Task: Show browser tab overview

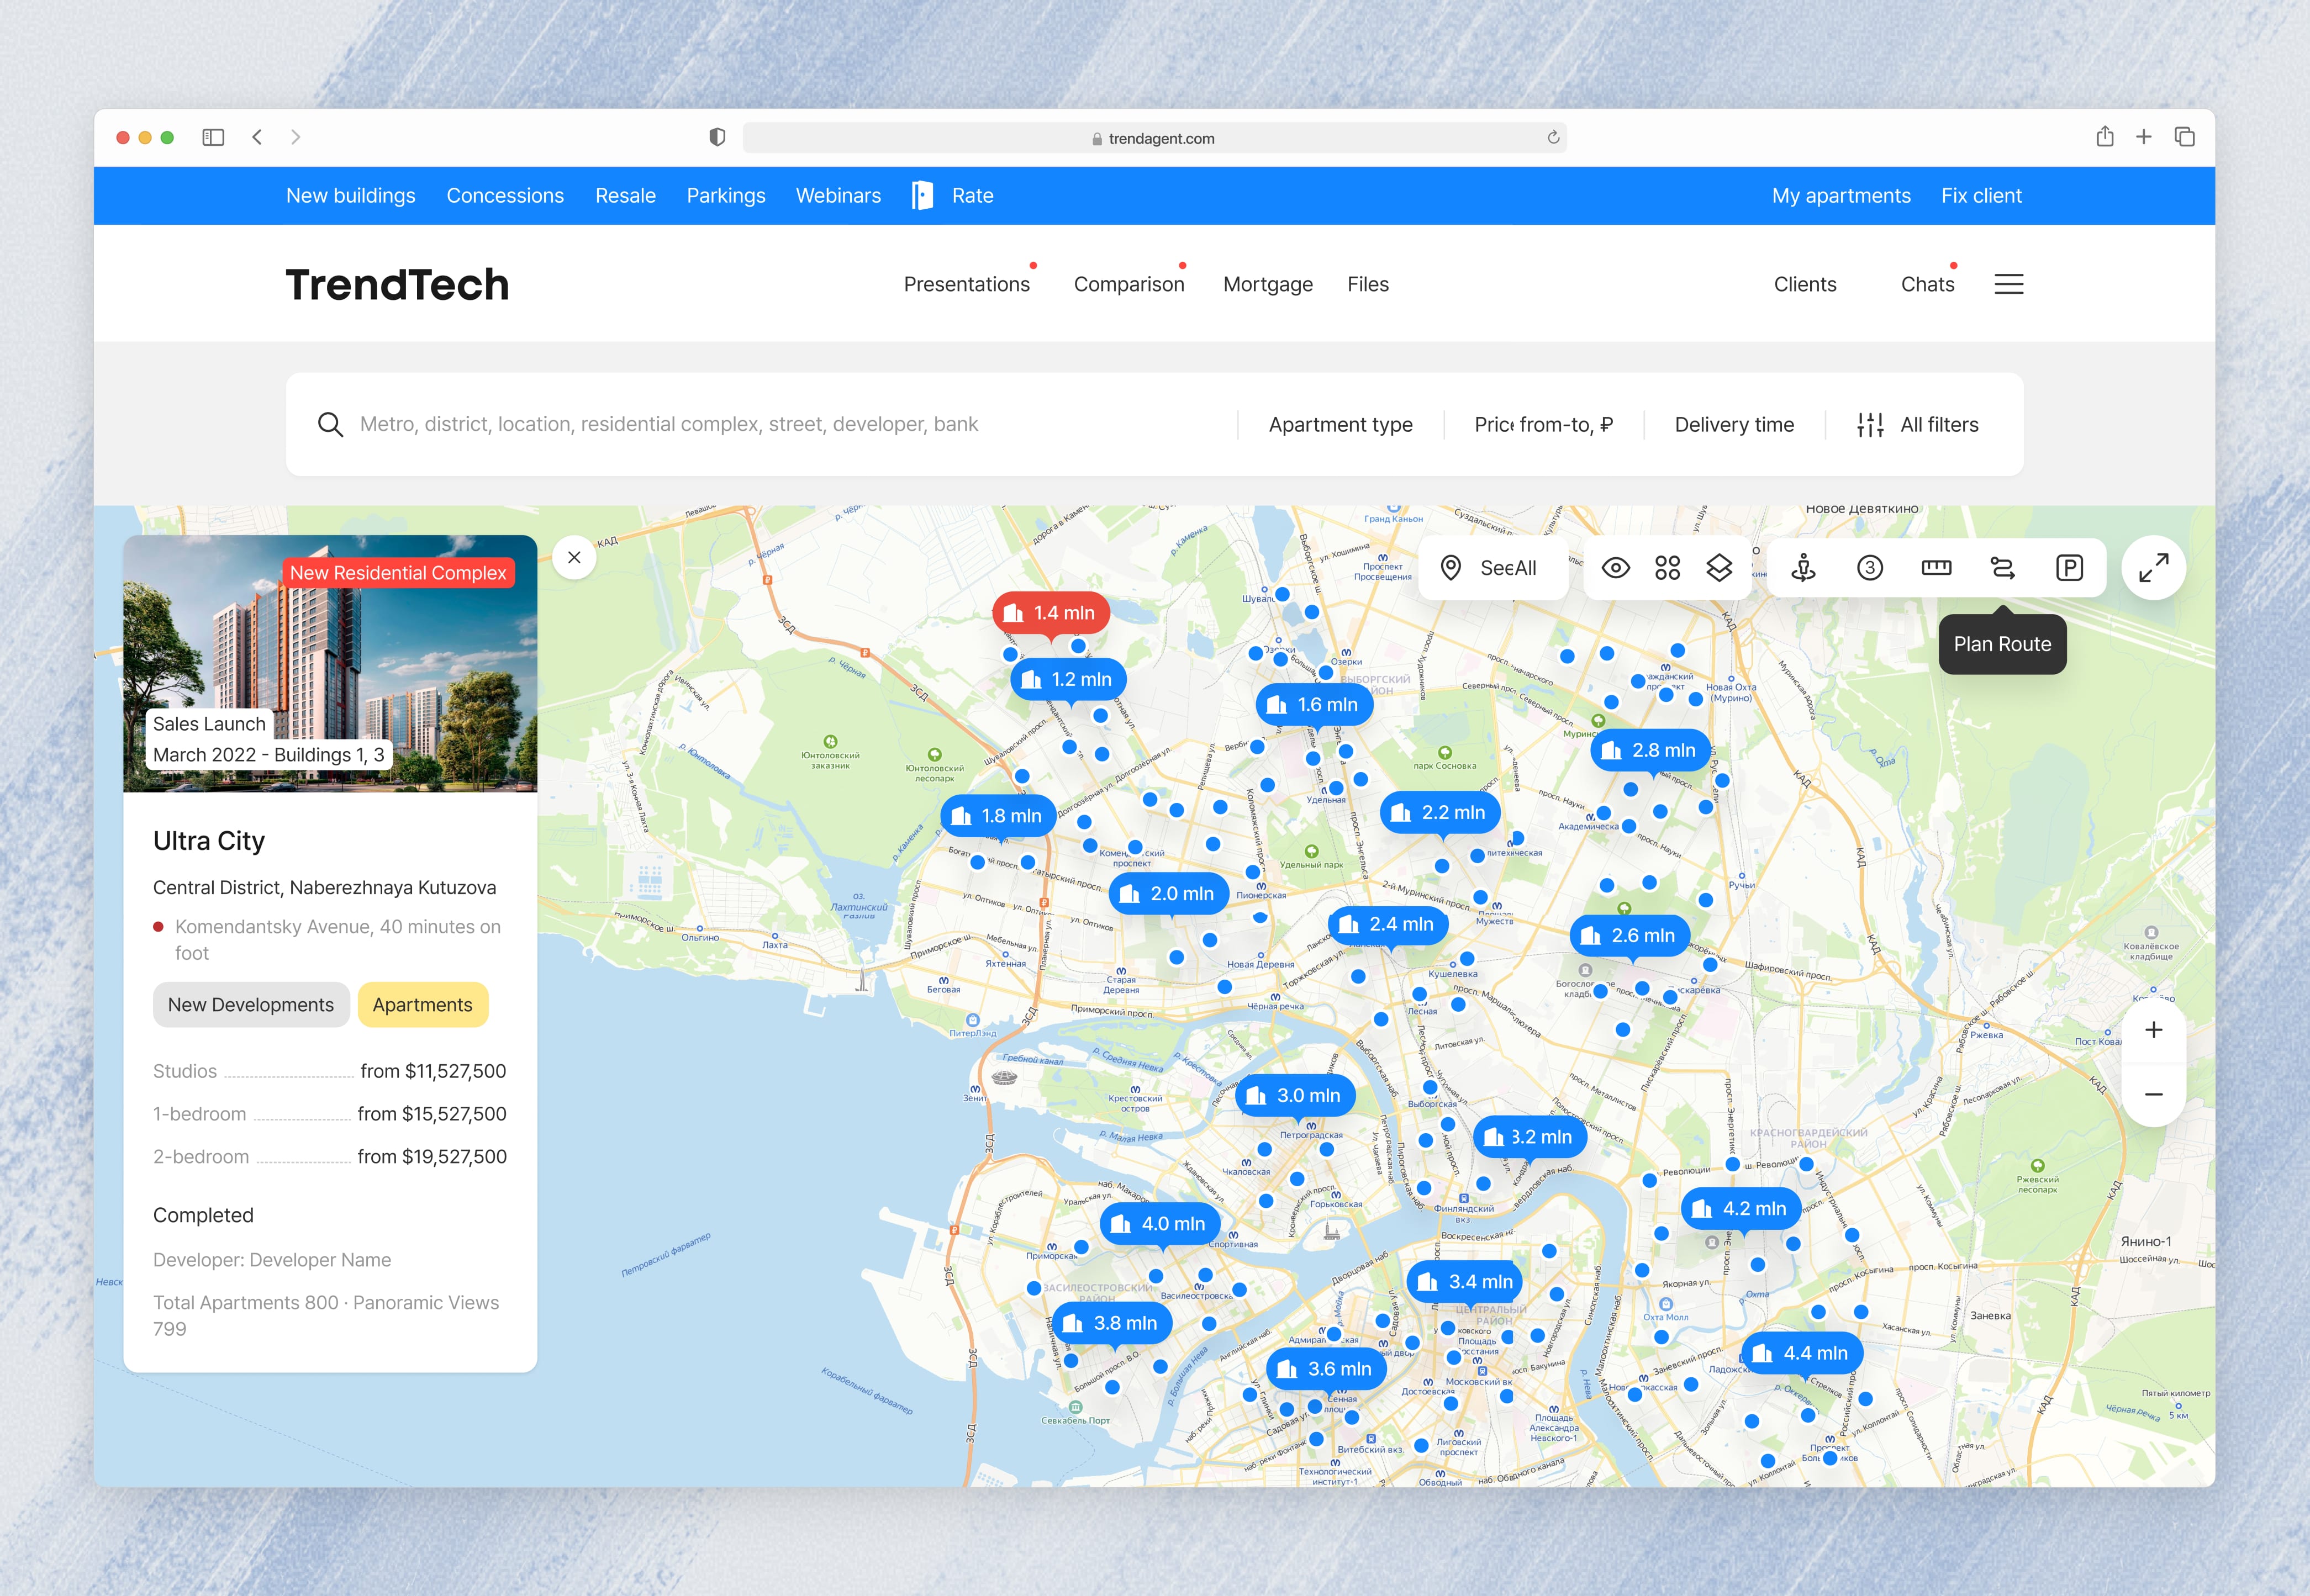Action: coord(2184,137)
